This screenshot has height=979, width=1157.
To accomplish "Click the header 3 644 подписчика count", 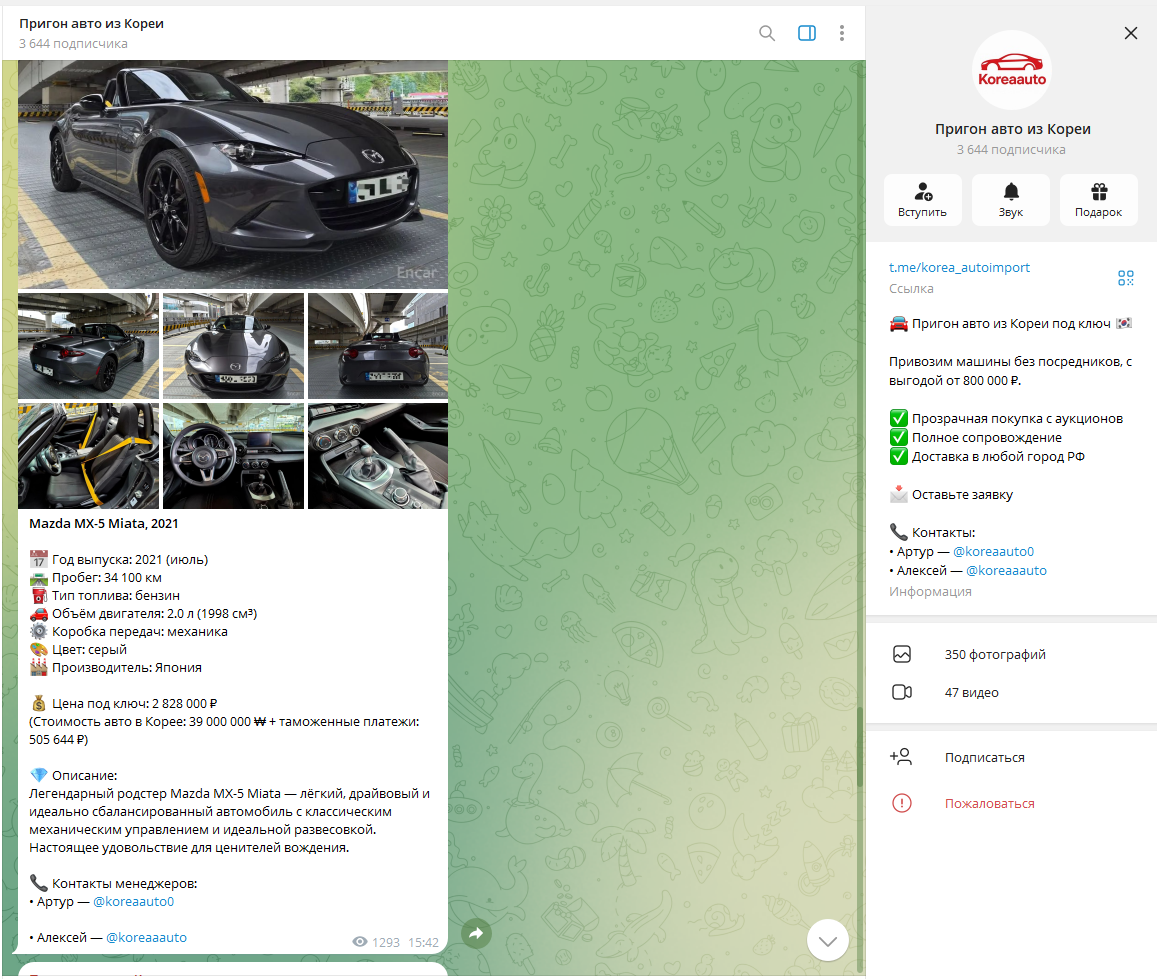I will 73,44.
